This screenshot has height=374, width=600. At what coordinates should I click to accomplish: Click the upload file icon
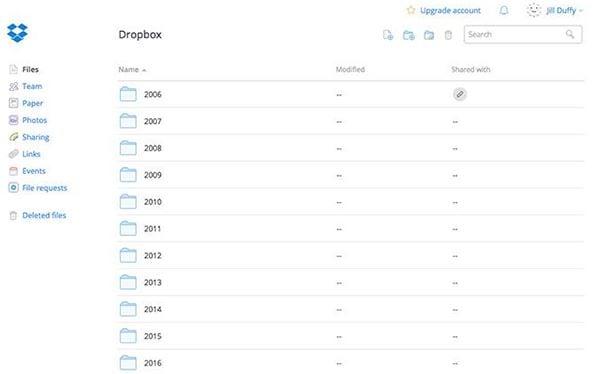(388, 35)
